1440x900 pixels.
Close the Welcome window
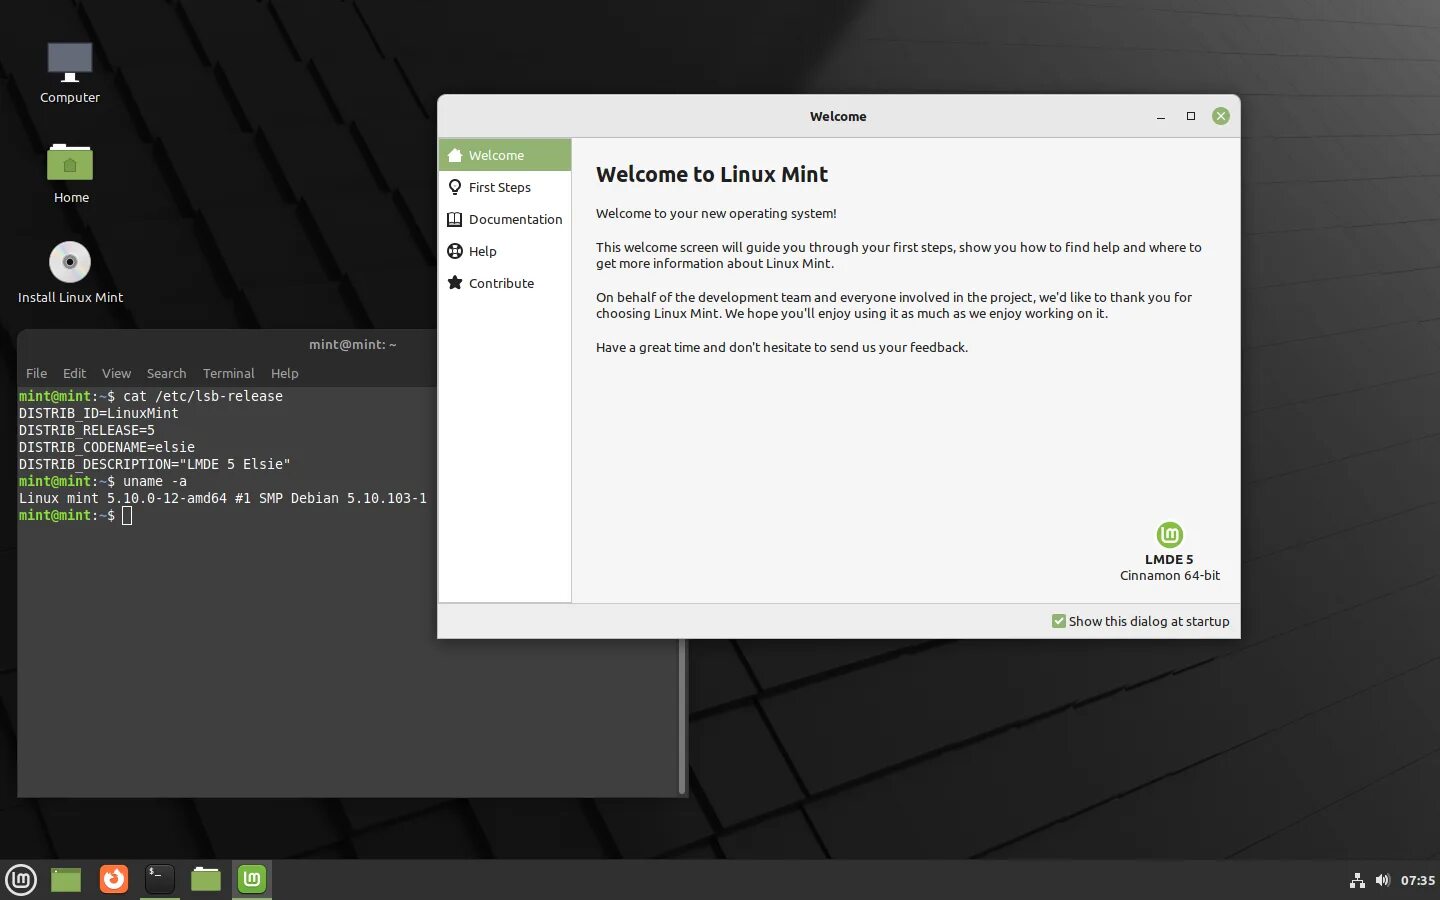1221,116
